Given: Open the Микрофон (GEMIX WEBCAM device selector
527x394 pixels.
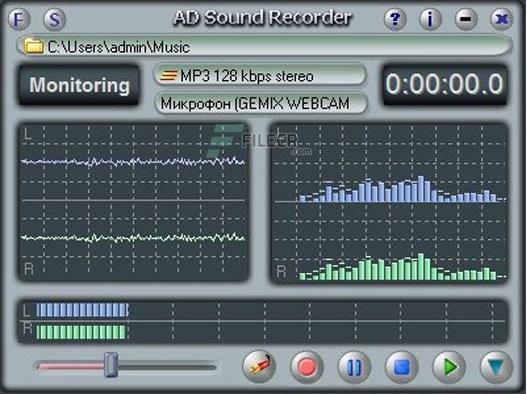Looking at the screenshot, I should click(x=261, y=103).
